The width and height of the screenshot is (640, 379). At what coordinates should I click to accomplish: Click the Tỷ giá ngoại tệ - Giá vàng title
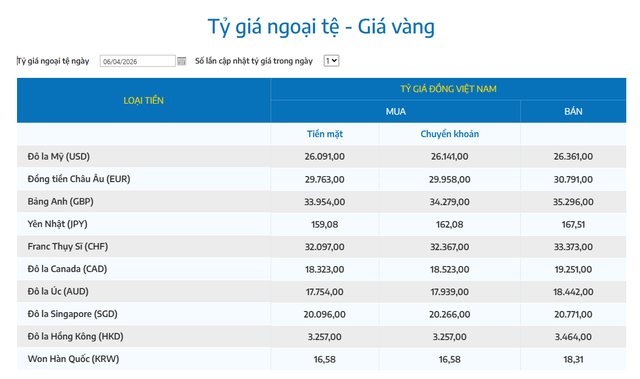[x=321, y=27]
